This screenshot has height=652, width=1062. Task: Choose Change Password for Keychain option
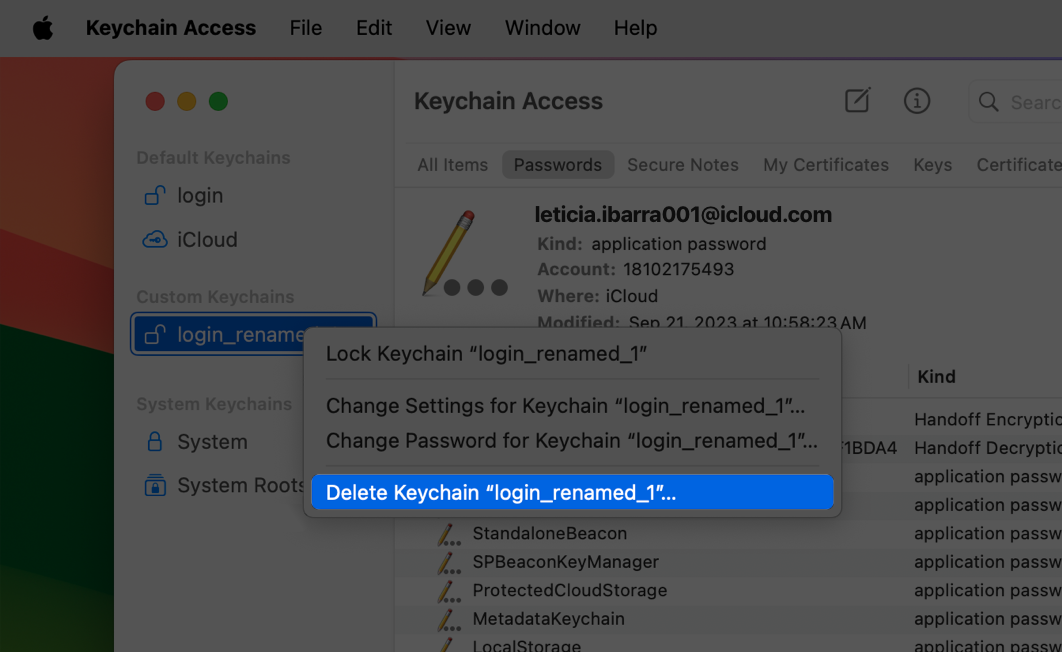point(571,441)
